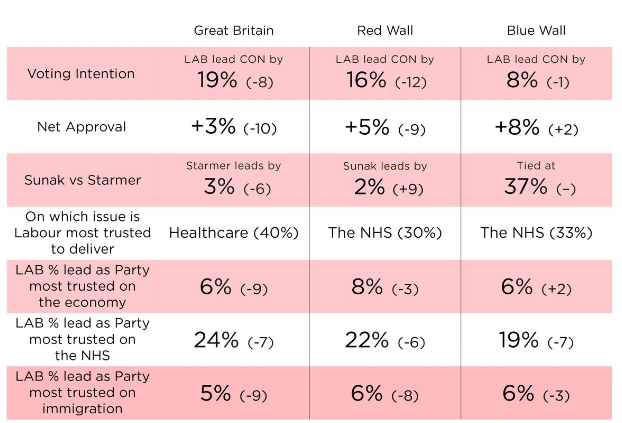This screenshot has width=622, height=423.
Task: Select the economy lead row label
Action: point(81,286)
